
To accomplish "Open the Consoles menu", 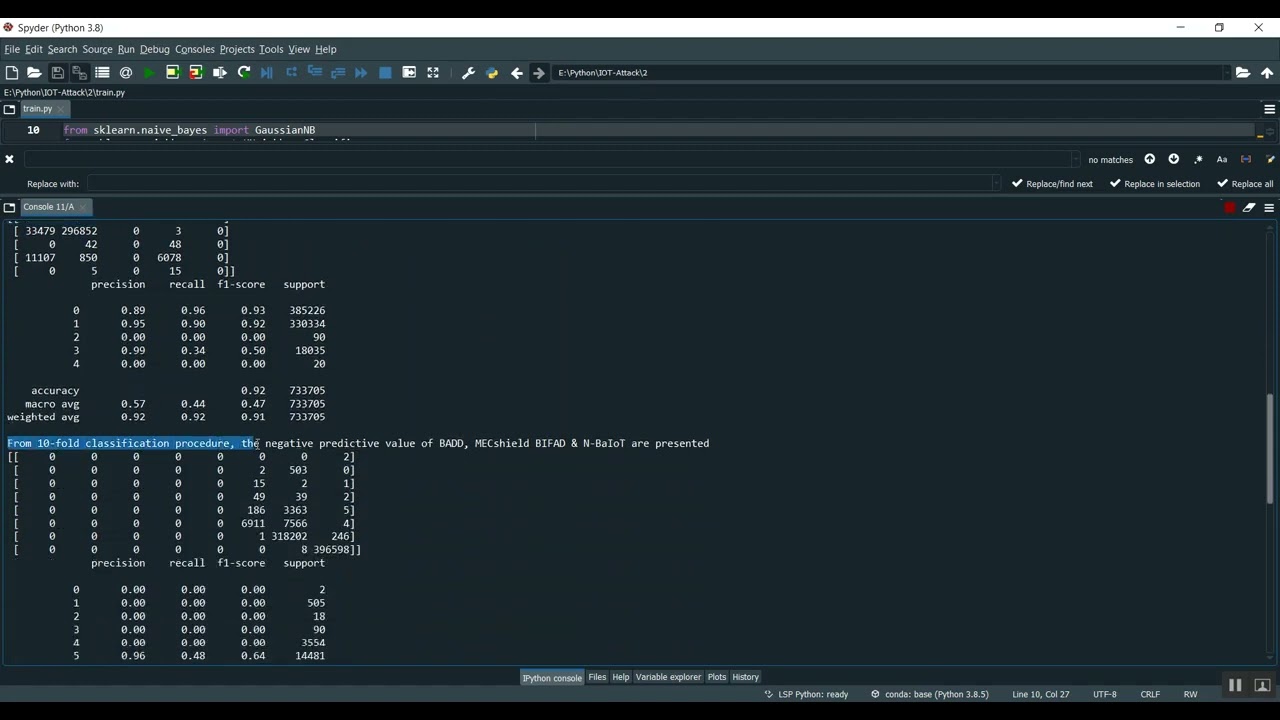I will 195,49.
